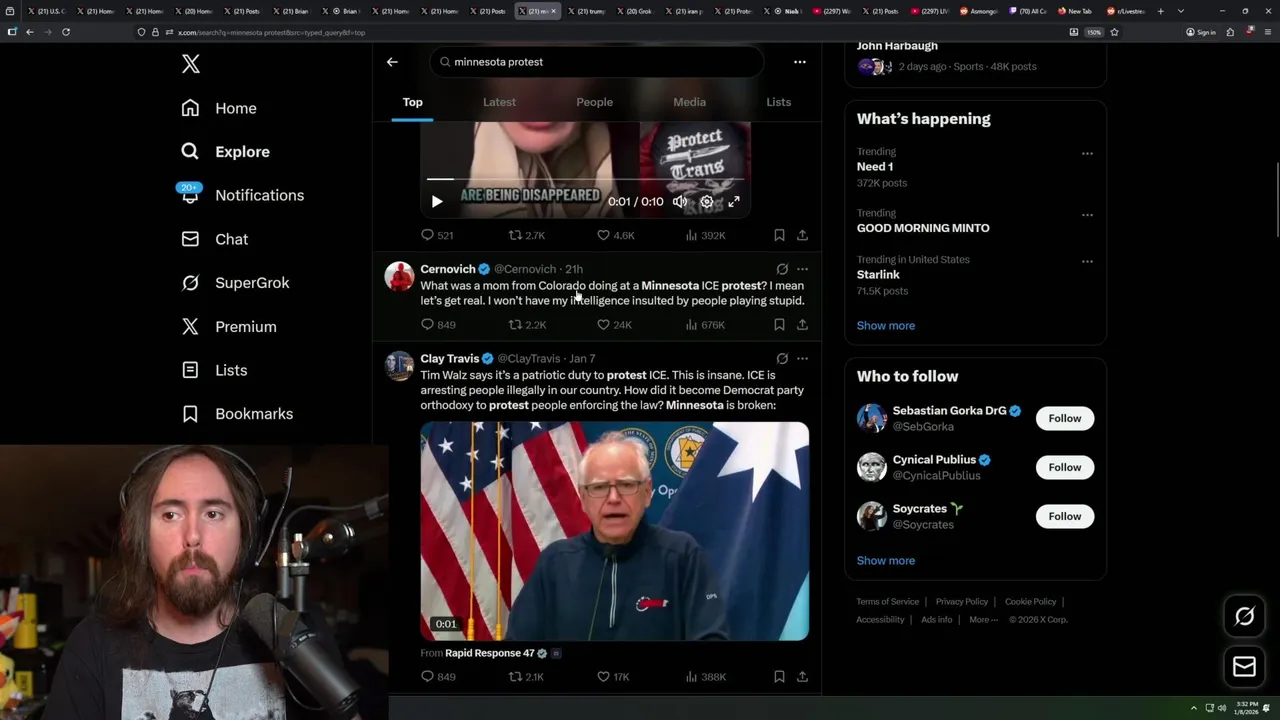1280x720 pixels.
Task: Switch to the People tab
Action: (x=594, y=102)
